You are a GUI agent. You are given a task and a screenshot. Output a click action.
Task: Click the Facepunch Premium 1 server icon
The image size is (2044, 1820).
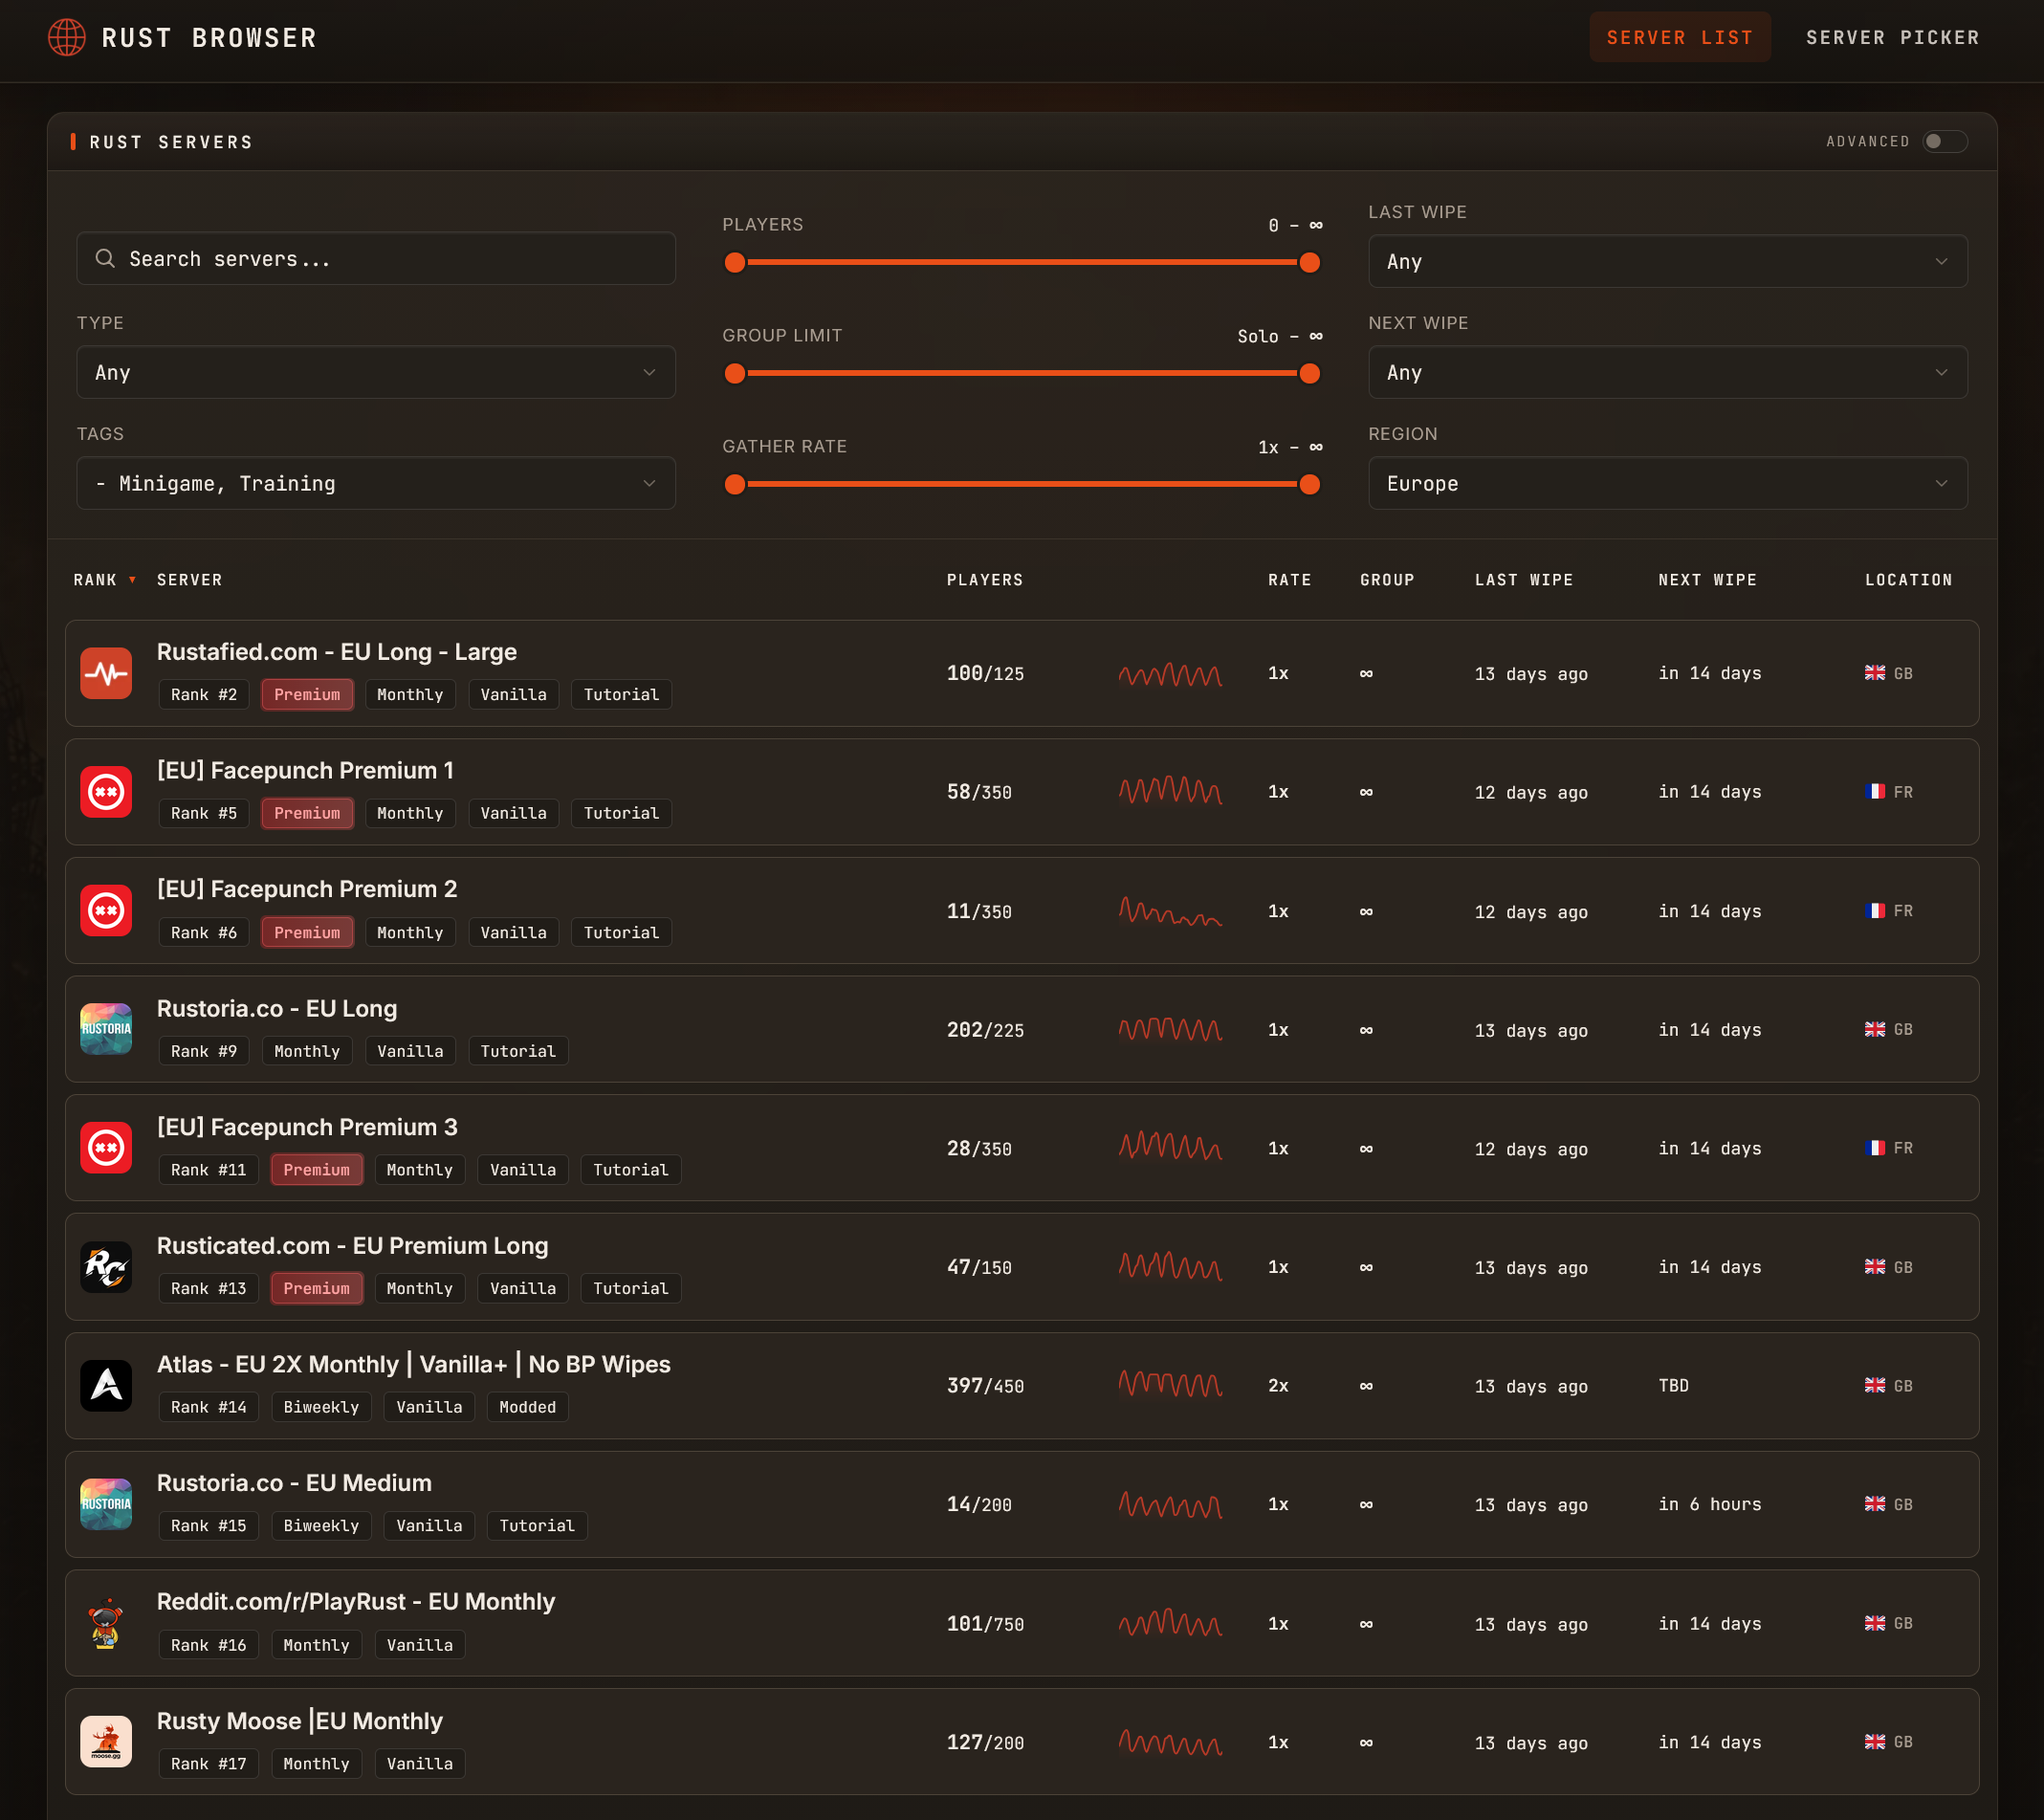coord(106,792)
